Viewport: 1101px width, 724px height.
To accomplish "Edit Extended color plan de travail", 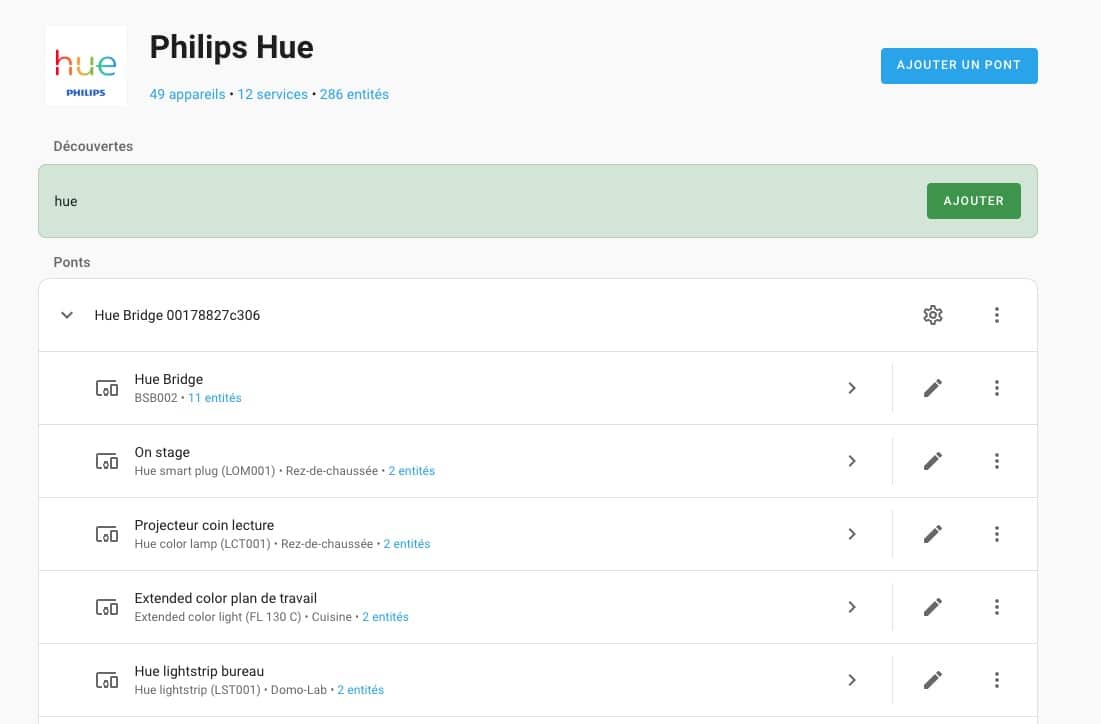I will pos(932,607).
